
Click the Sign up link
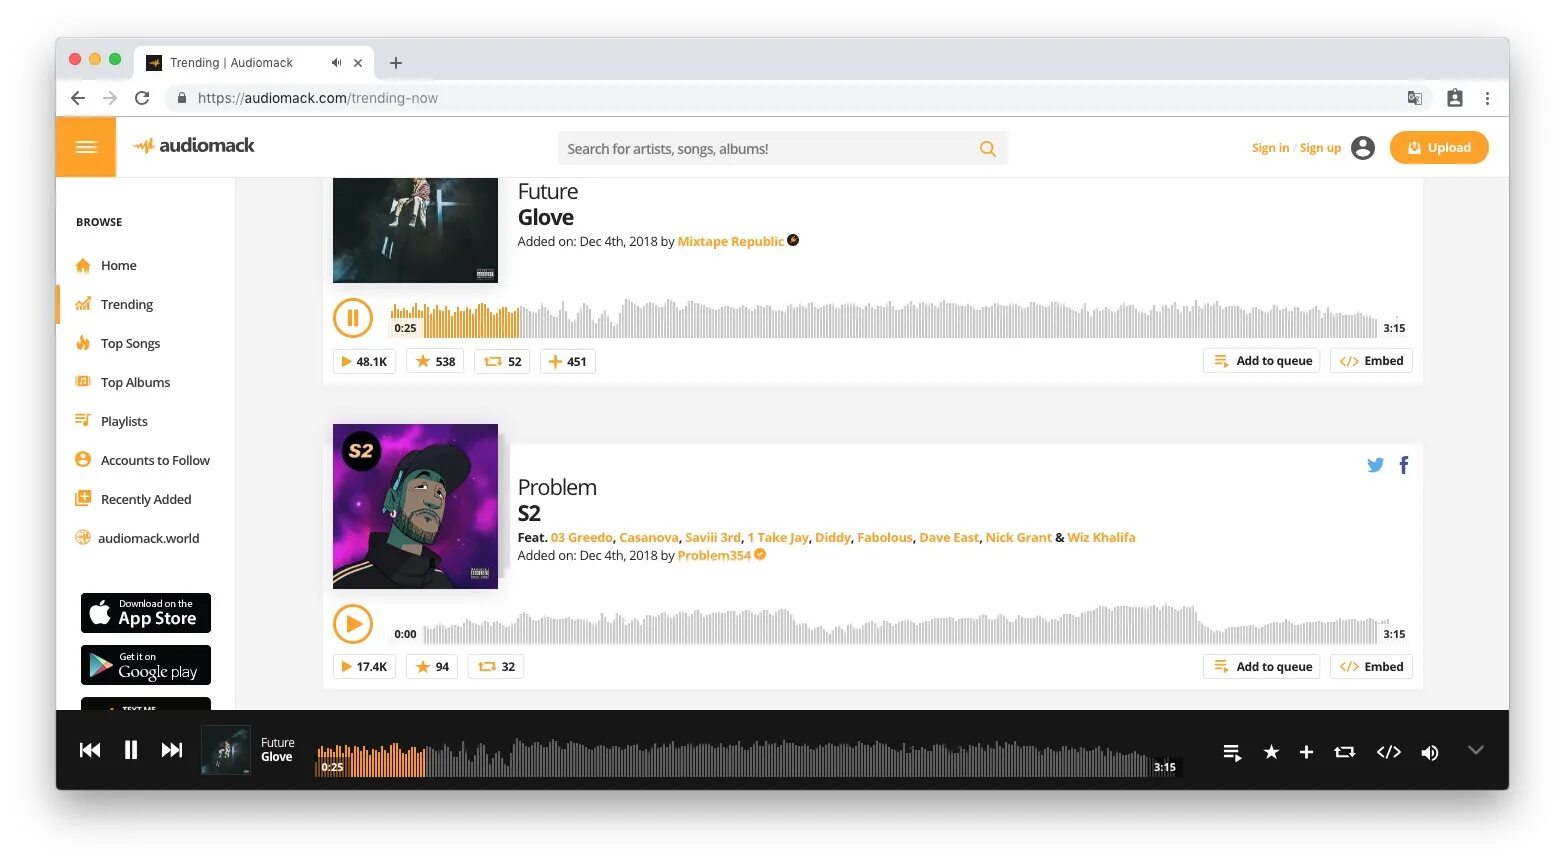[x=1320, y=148]
